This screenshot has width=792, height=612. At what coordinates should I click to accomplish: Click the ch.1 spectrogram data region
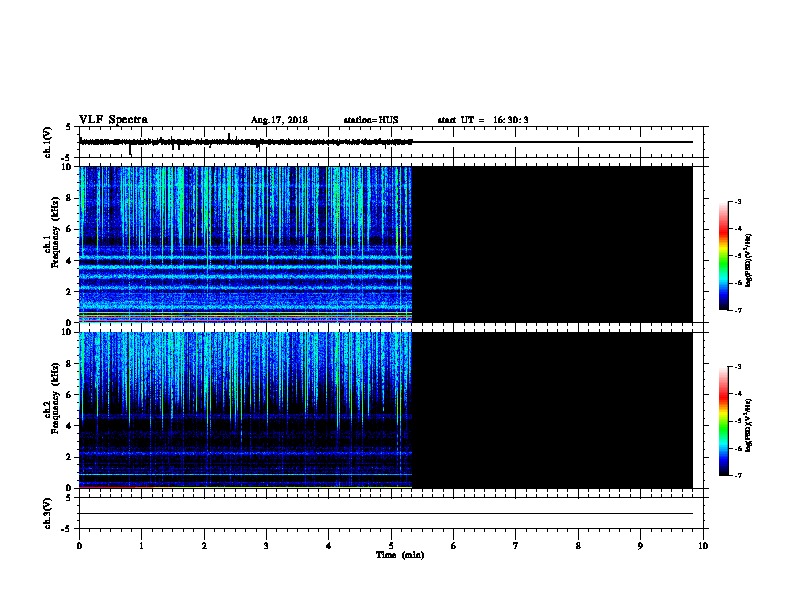tap(245, 244)
